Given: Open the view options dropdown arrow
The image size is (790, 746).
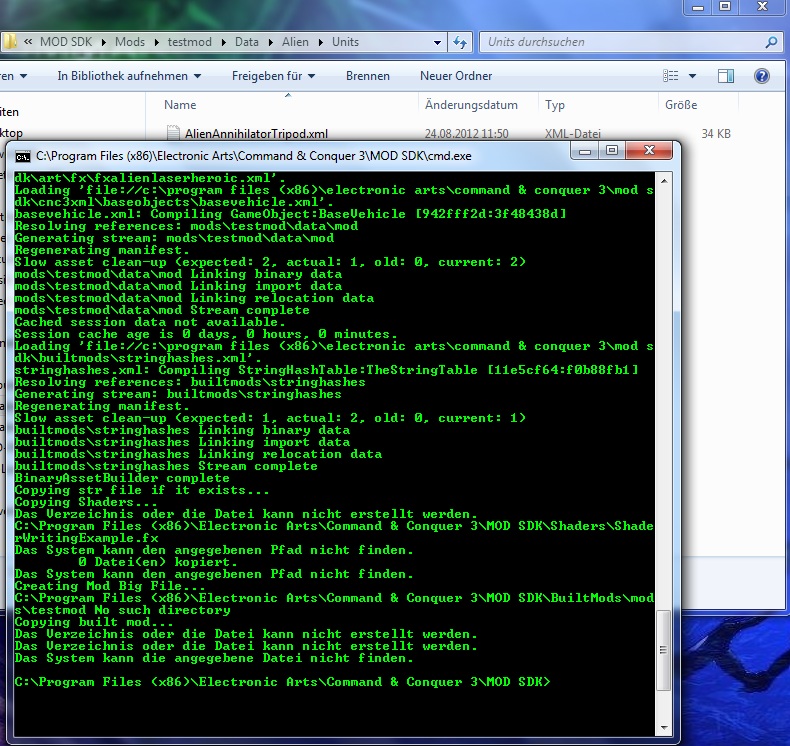Looking at the screenshot, I should point(694,76).
